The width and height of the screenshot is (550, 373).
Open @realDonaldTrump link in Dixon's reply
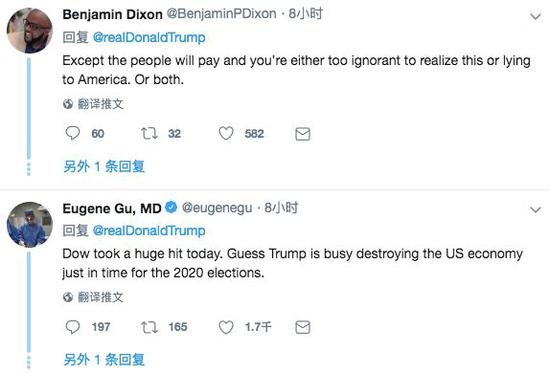point(149,37)
